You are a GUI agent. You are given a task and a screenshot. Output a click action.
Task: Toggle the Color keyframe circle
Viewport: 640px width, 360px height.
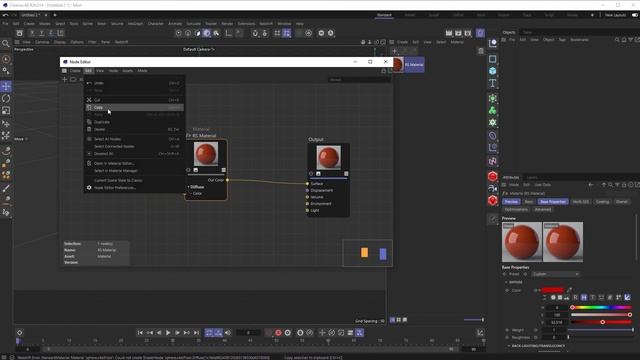pos(507,290)
